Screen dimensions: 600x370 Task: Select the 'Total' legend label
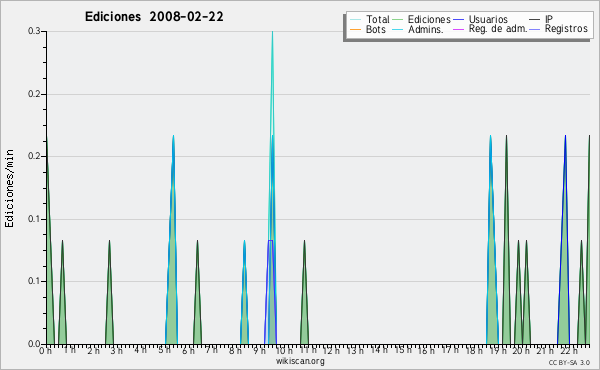tap(378, 19)
